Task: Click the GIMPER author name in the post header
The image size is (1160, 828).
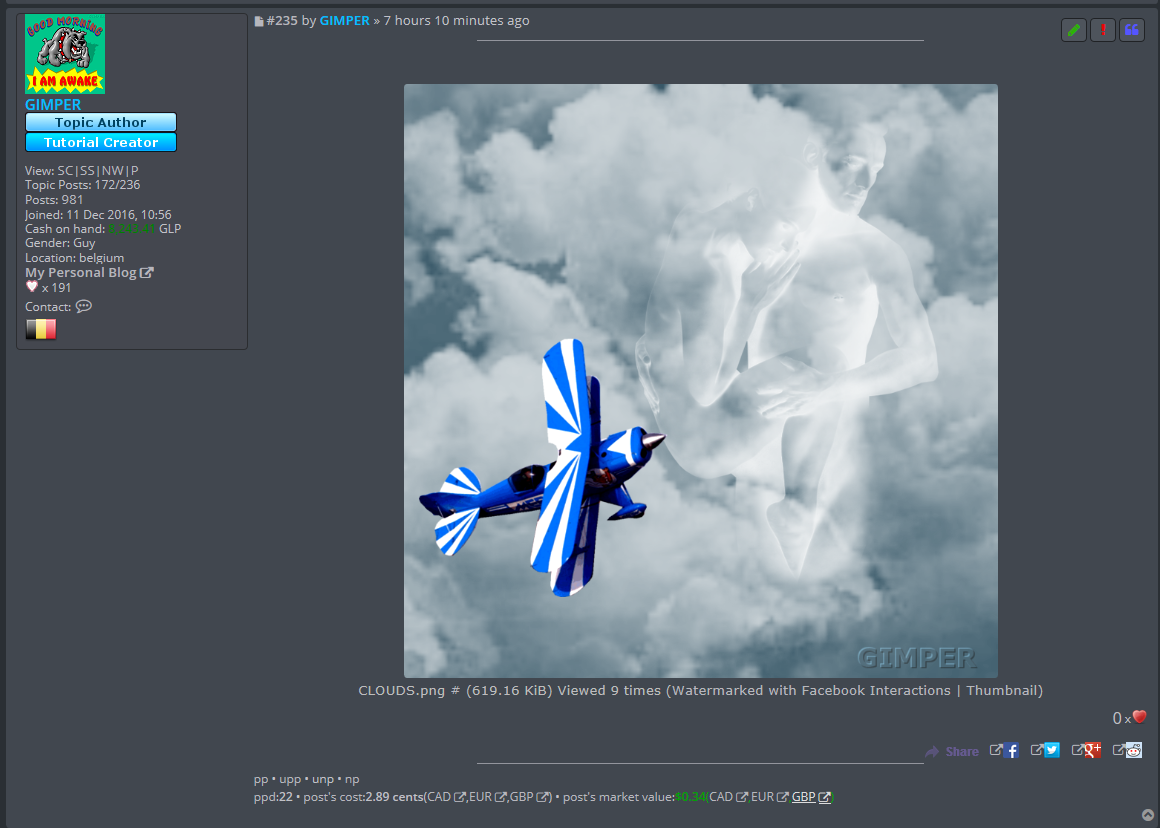Action: 345,21
